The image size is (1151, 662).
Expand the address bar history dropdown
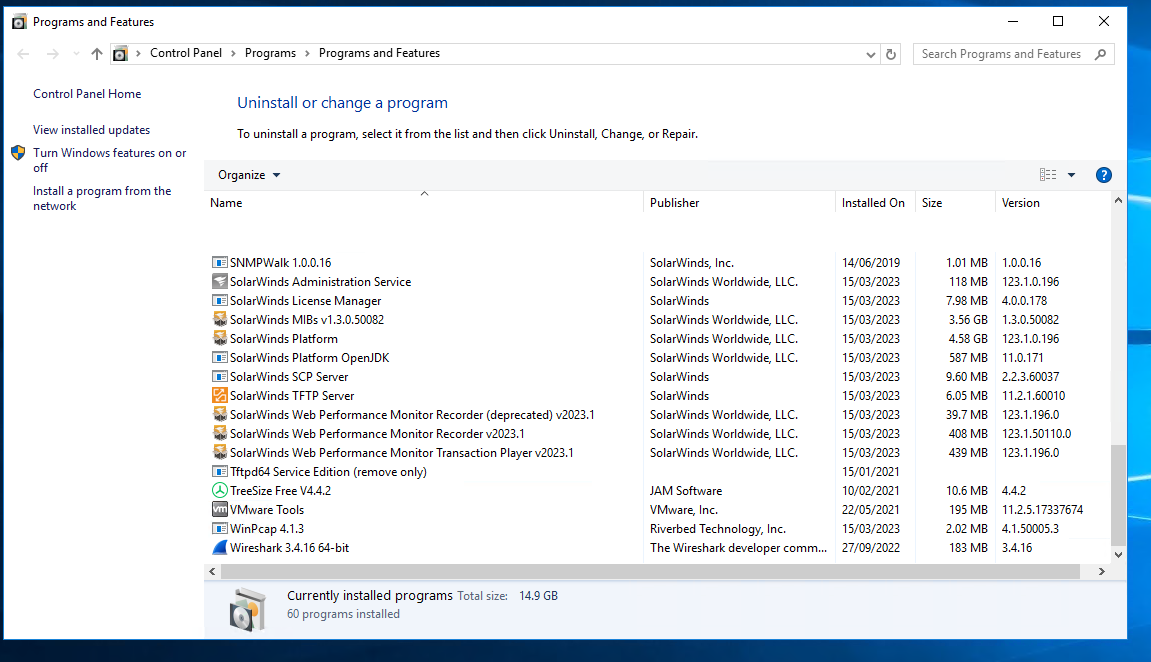pyautogui.click(x=871, y=54)
